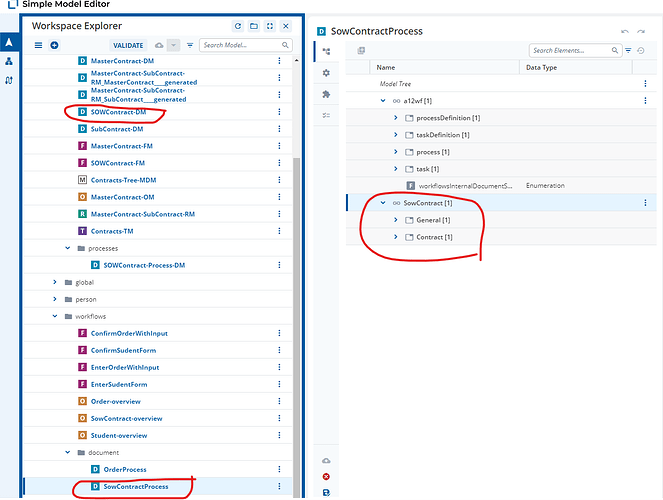
Task: Select SowContractProcess in explorer tree
Action: pos(136,486)
